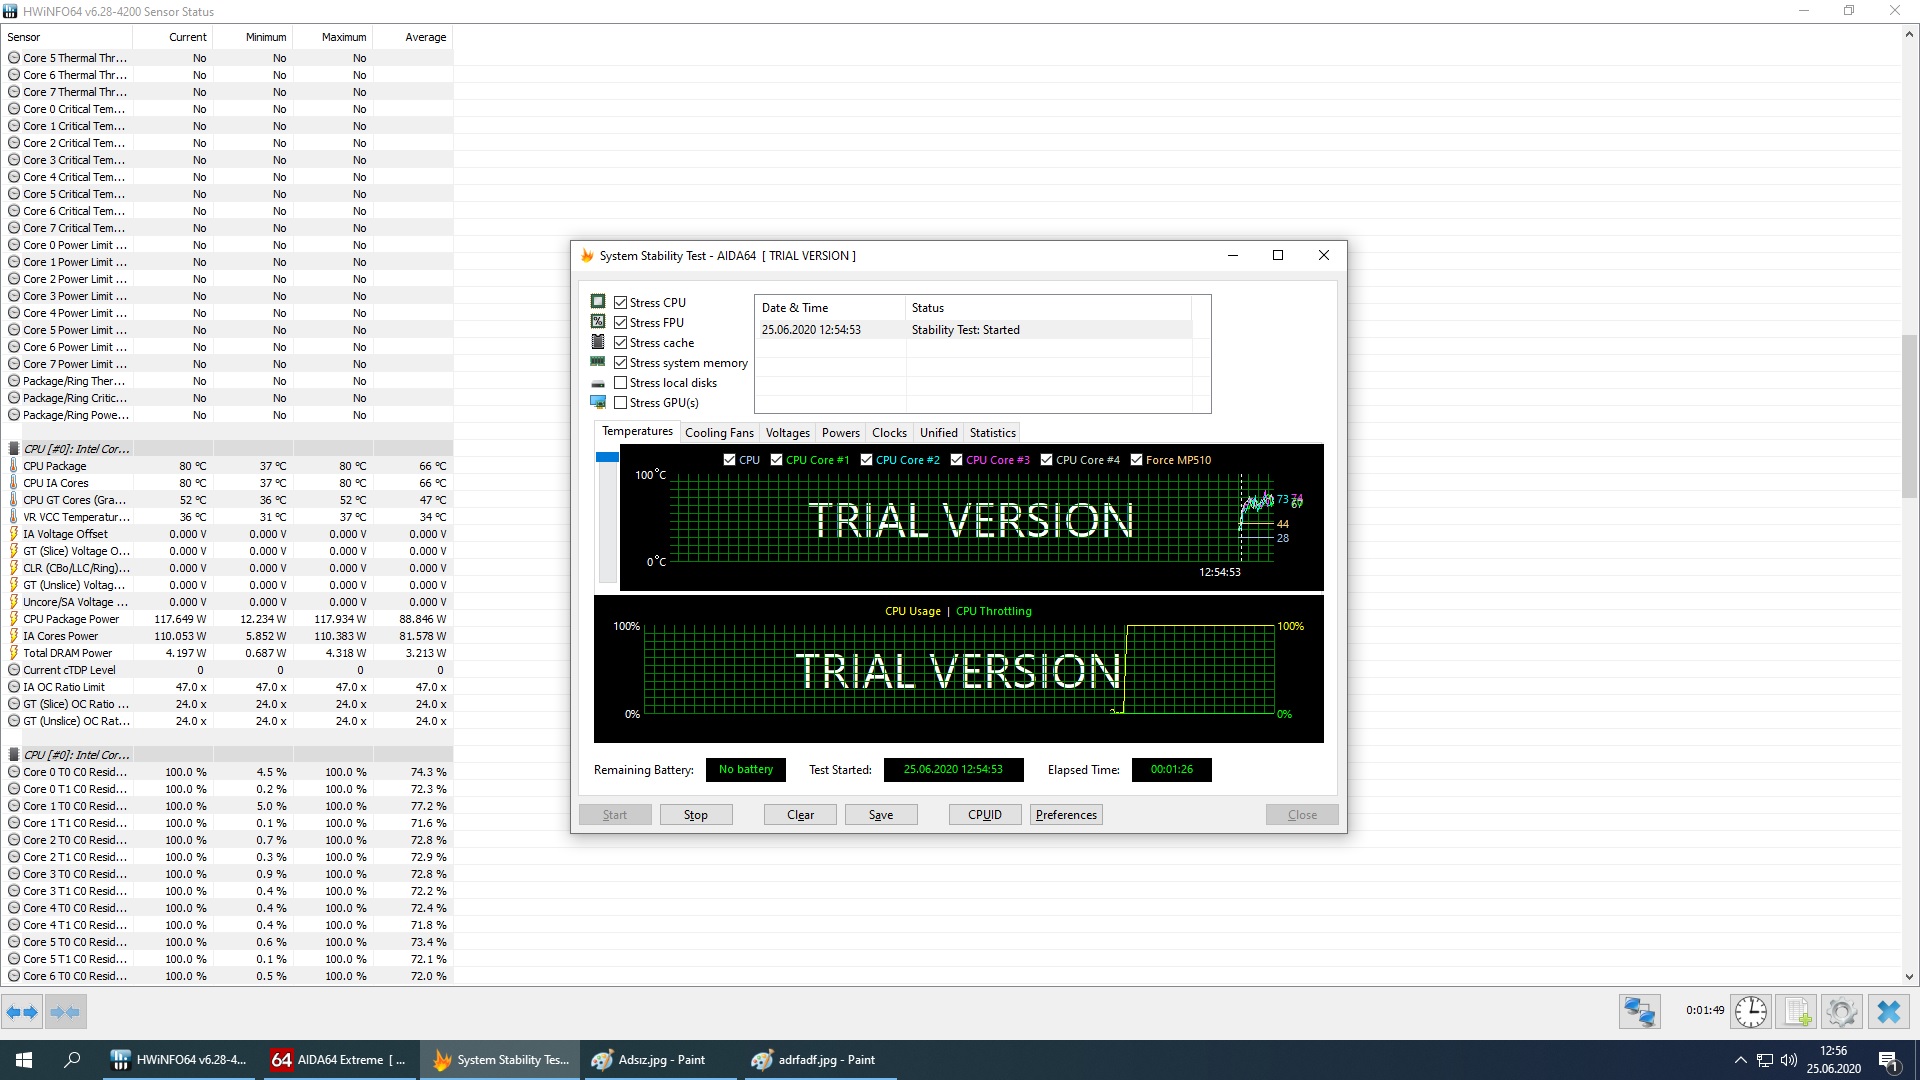1920x1080 pixels.
Task: Enable Stress local disks checkbox
Action: tap(621, 382)
